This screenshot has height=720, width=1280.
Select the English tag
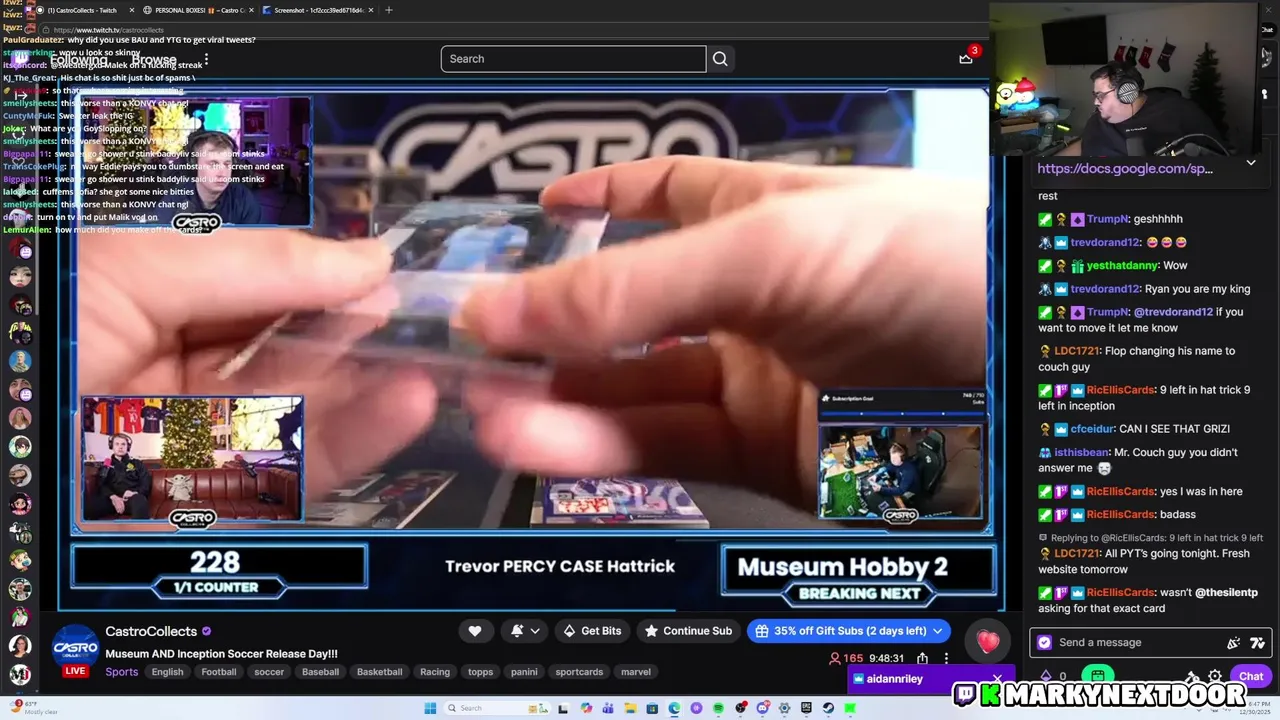point(167,672)
